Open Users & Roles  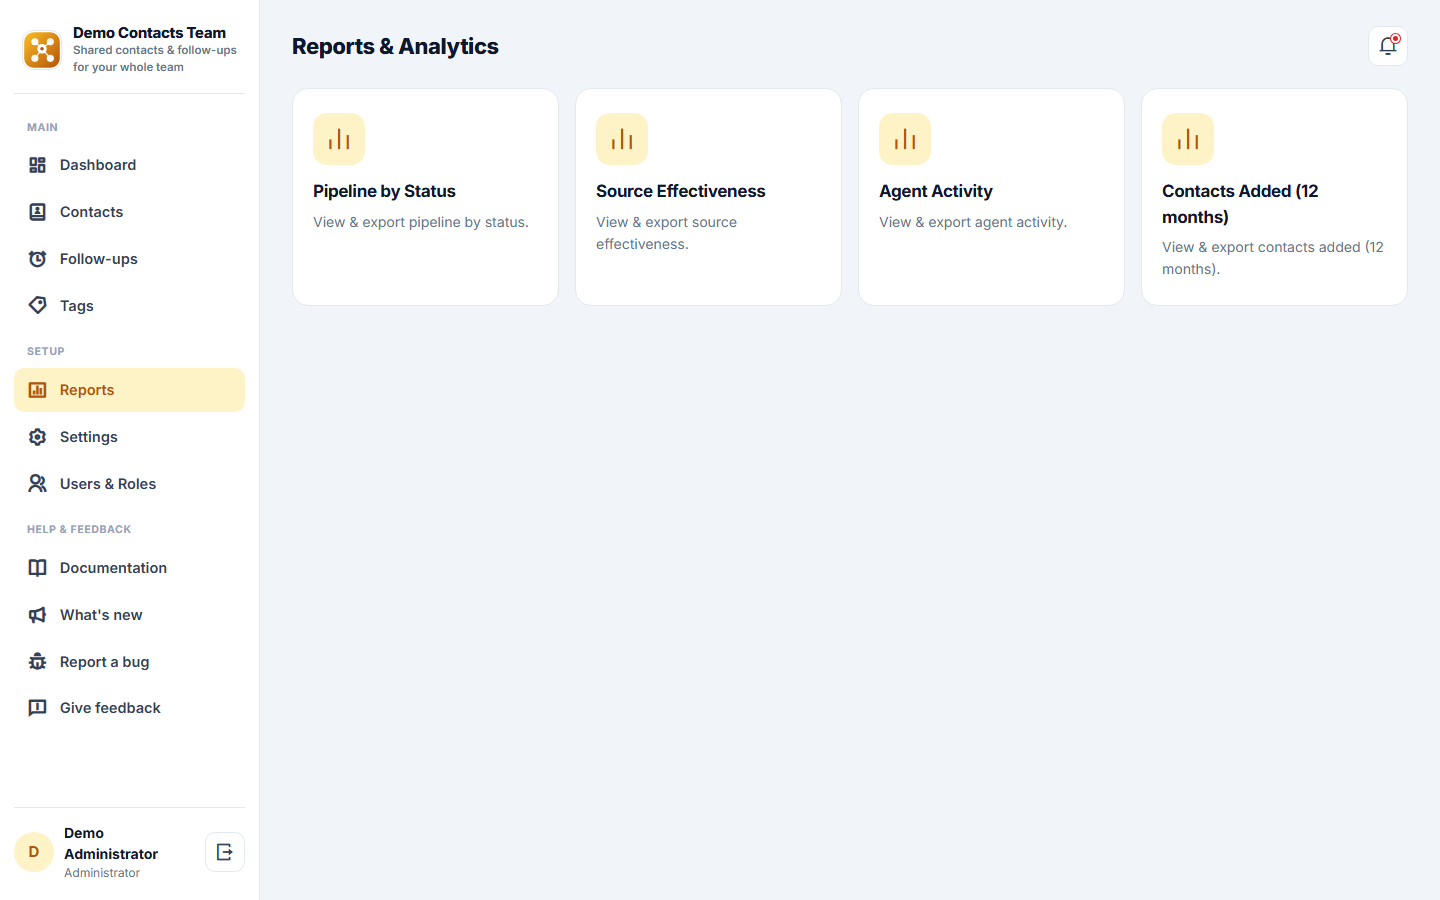tap(129, 484)
